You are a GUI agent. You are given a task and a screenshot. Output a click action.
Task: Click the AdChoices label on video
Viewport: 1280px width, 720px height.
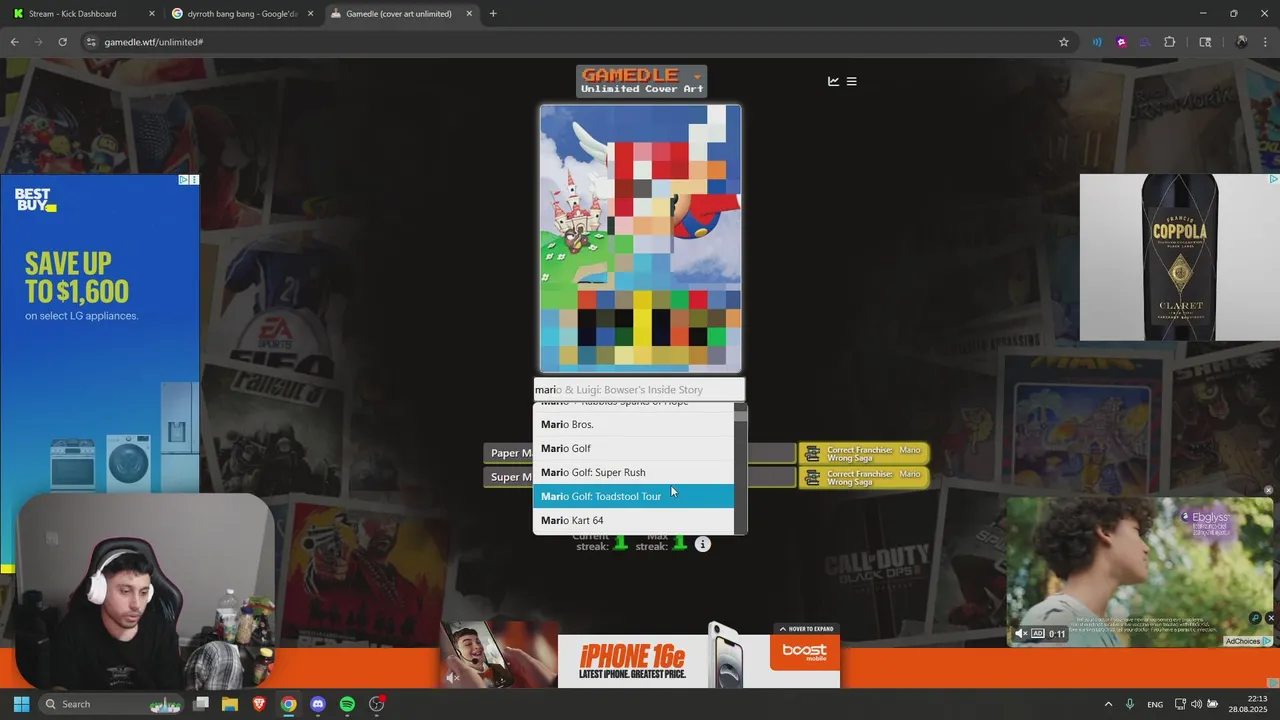pyautogui.click(x=1248, y=641)
